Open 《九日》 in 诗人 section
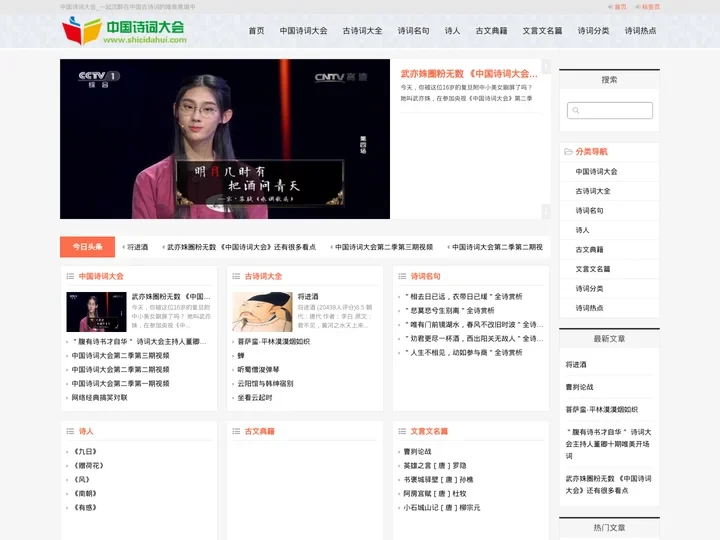720x540 pixels. tap(85, 452)
